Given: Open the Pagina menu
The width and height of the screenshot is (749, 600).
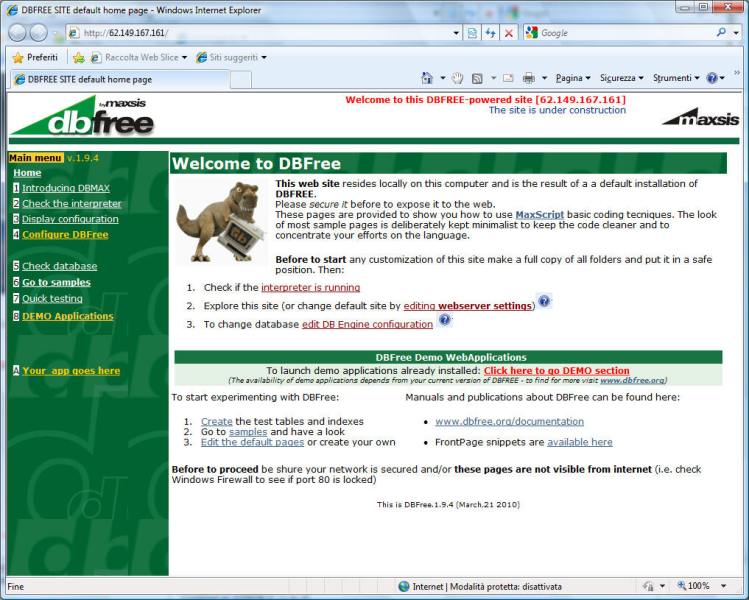Looking at the screenshot, I should click(573, 78).
